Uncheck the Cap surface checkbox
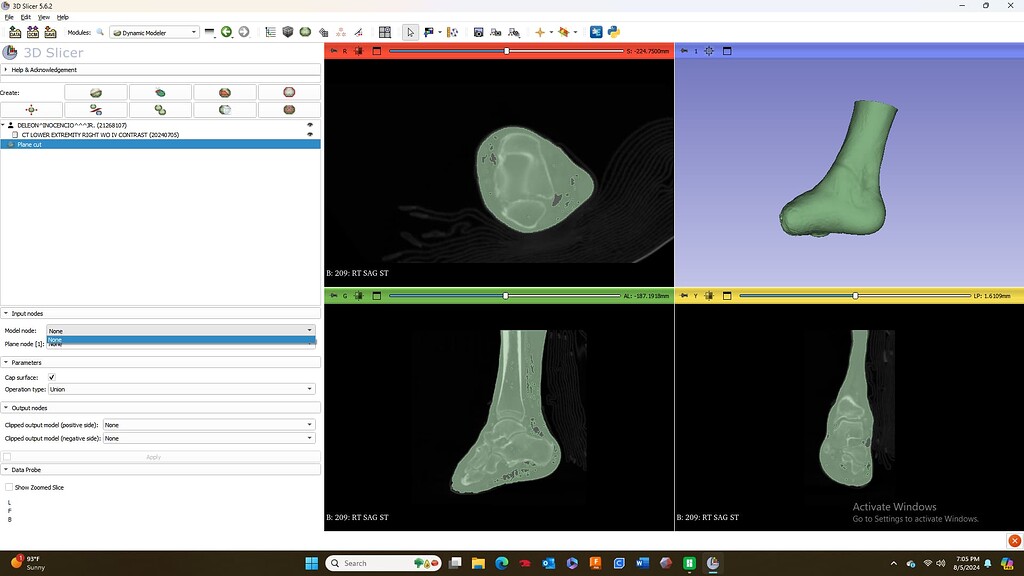1024x576 pixels. click(x=51, y=377)
